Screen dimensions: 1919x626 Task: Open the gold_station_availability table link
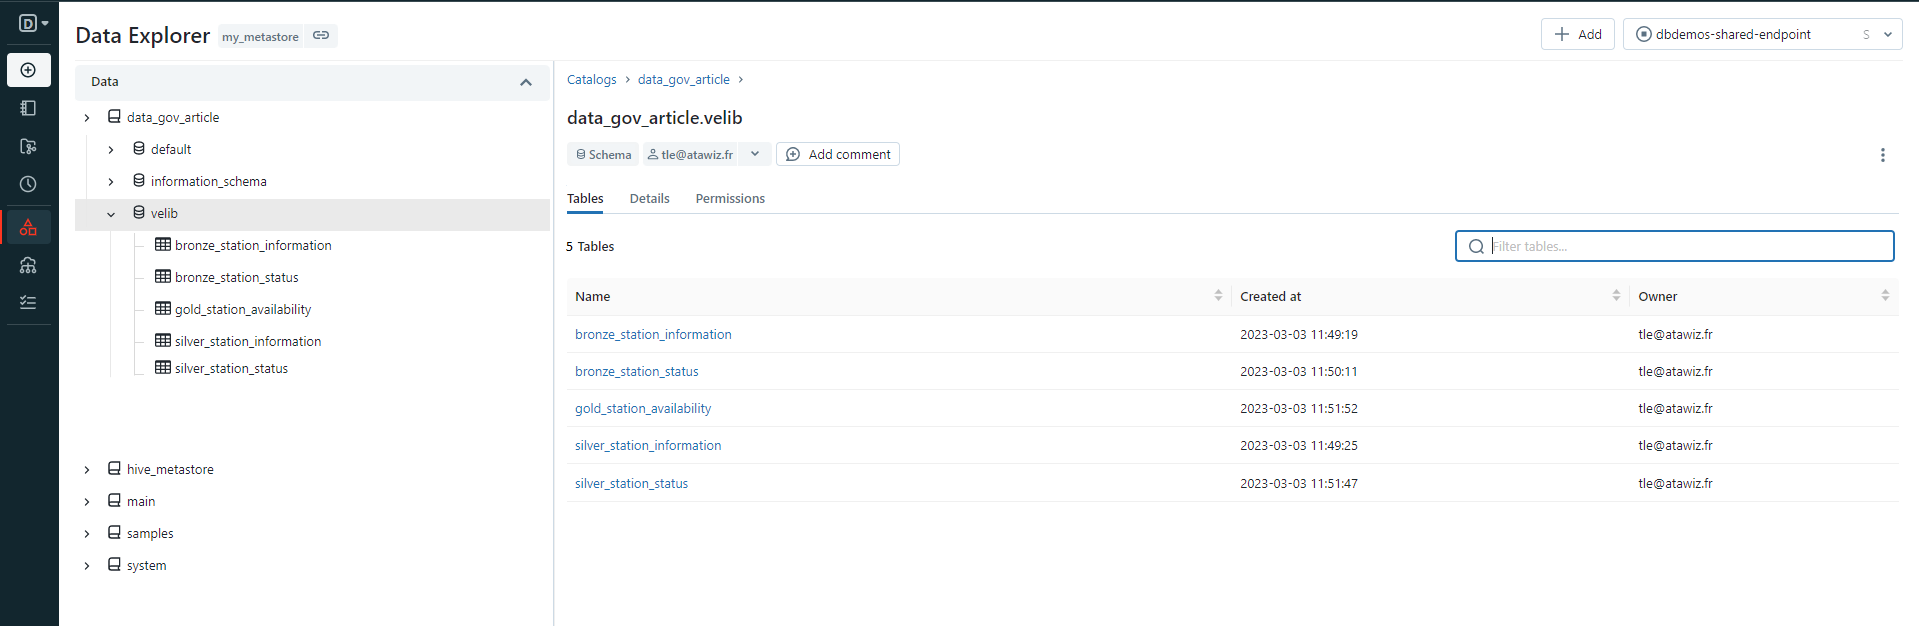(x=643, y=409)
